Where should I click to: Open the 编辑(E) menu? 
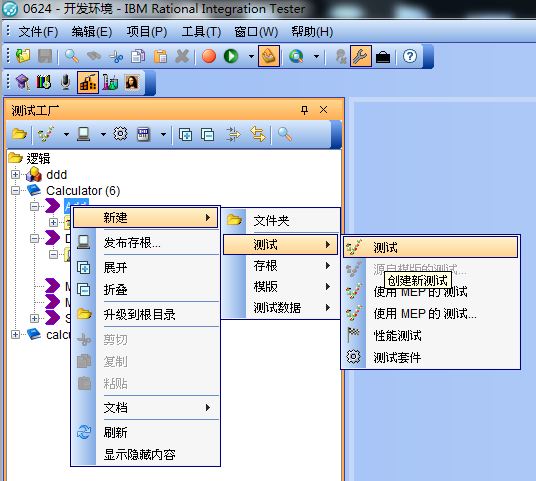tap(92, 32)
